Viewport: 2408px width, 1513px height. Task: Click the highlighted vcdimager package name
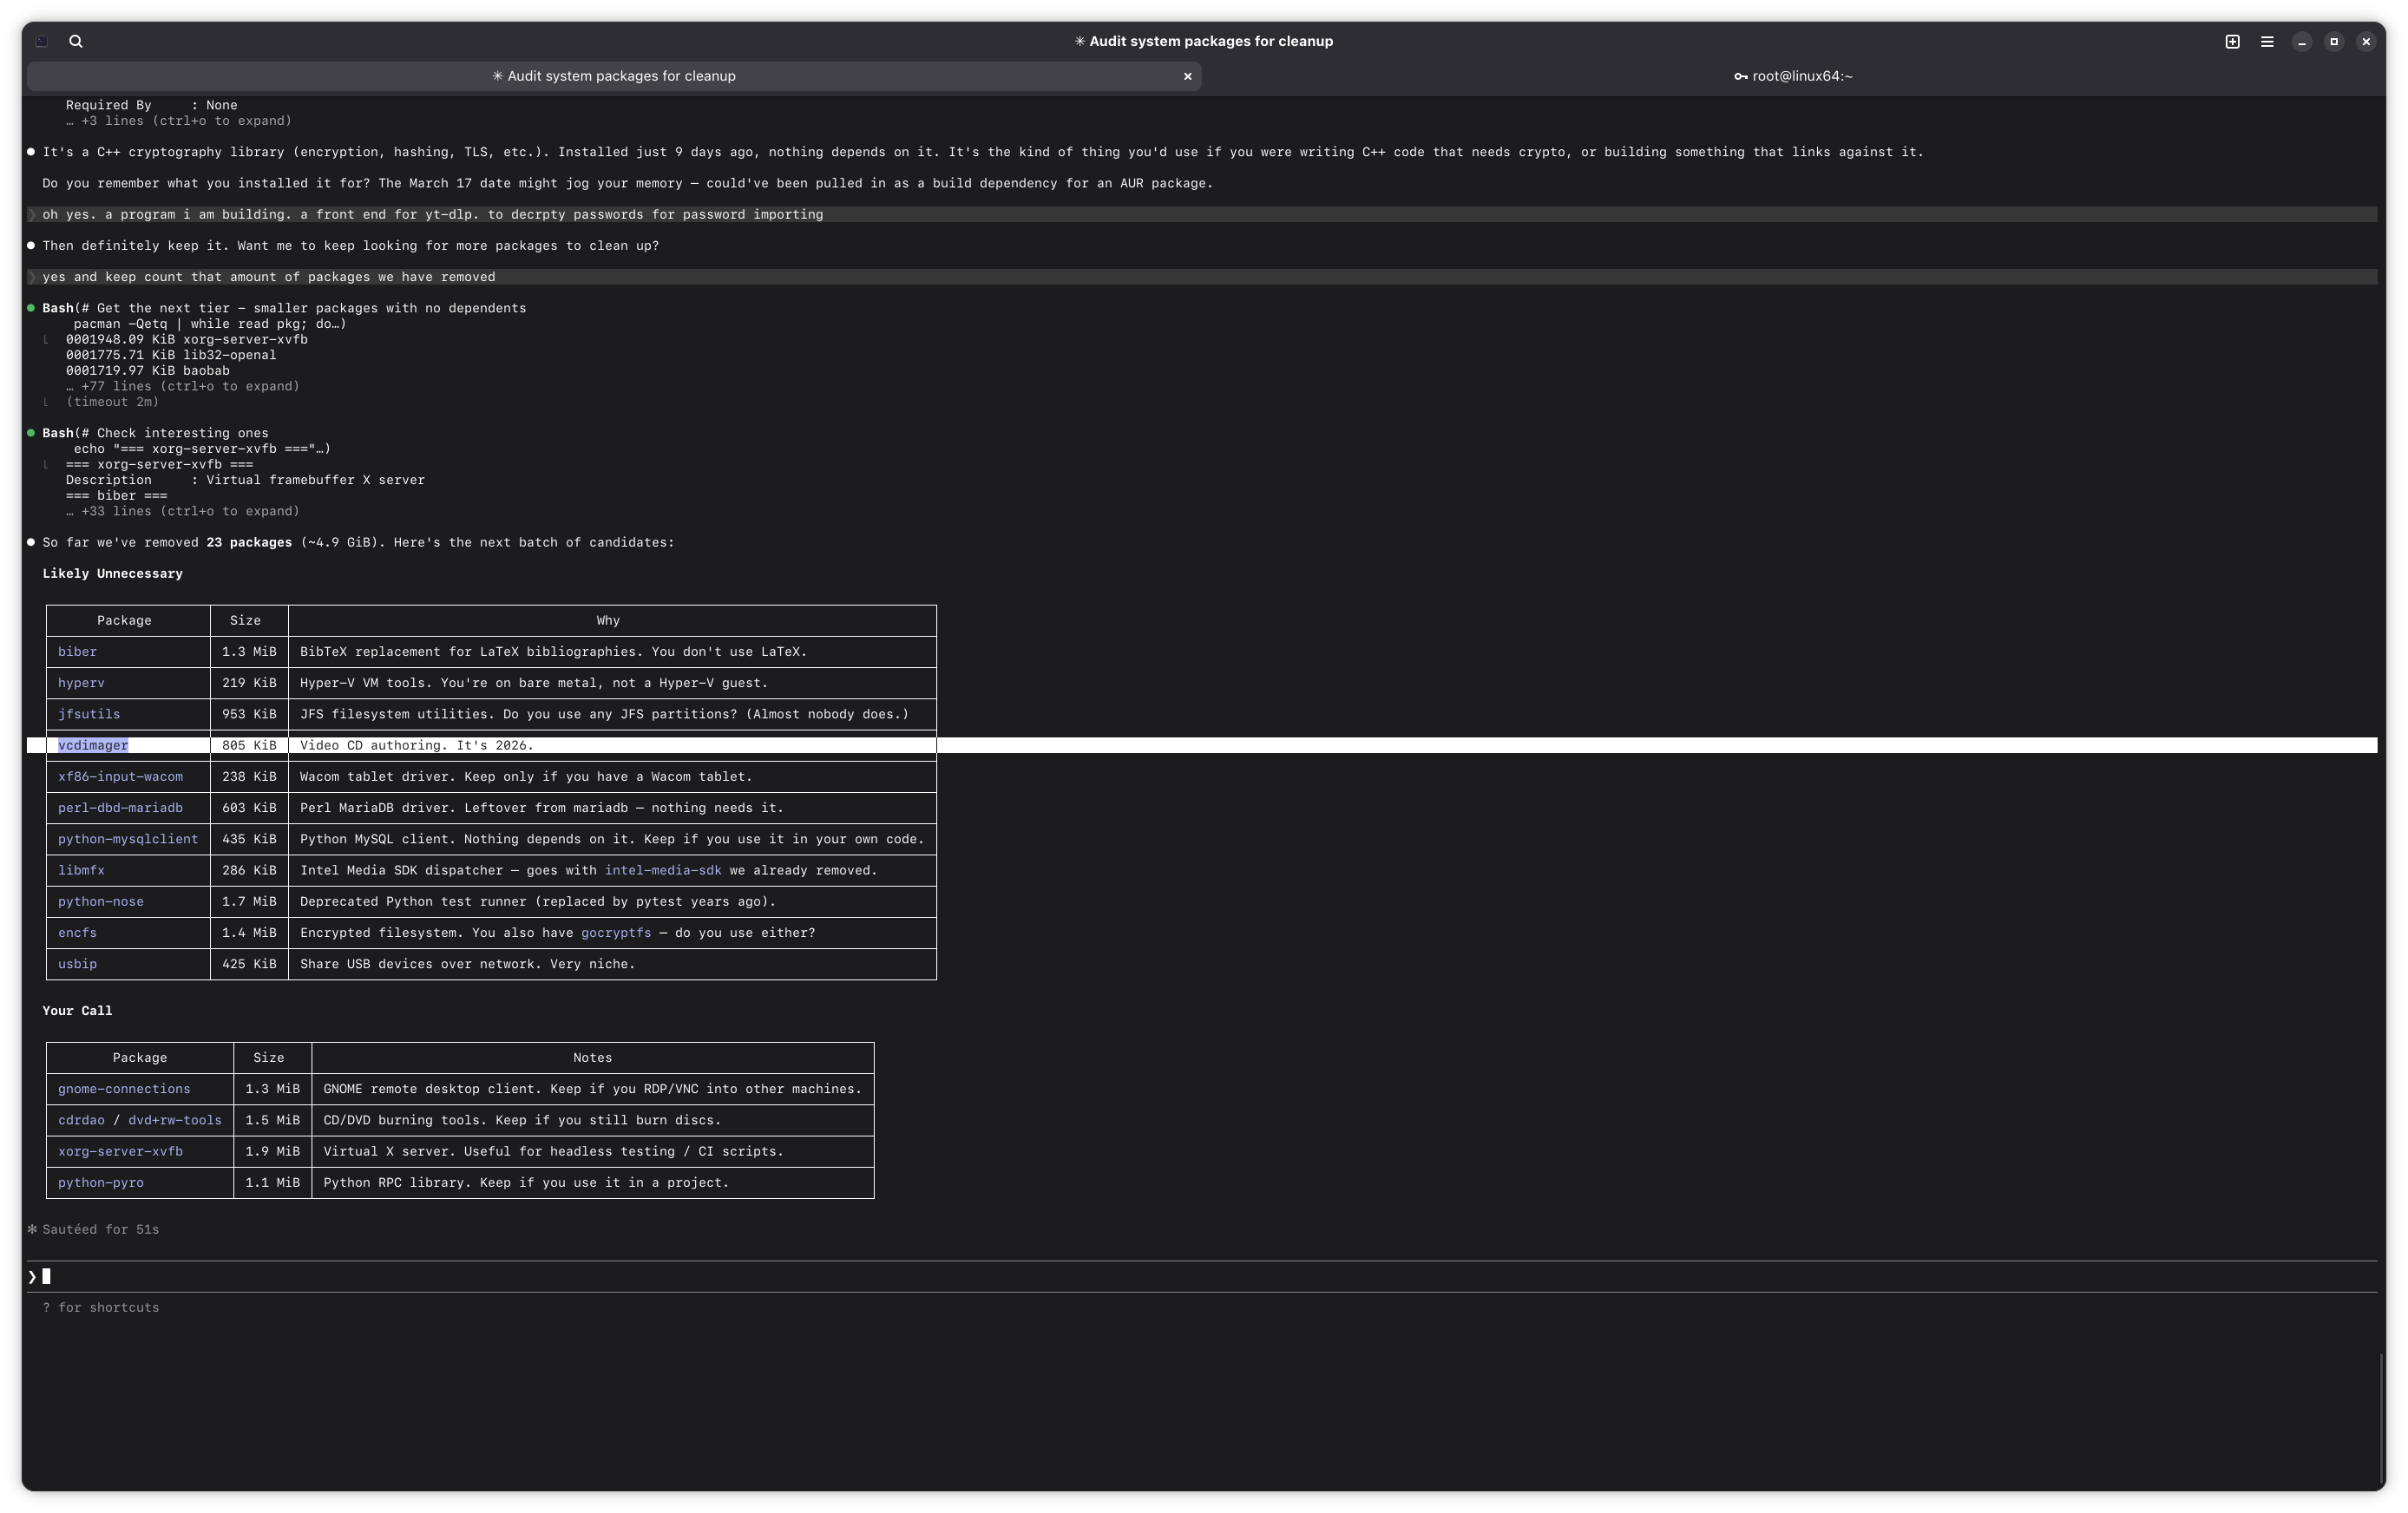click(93, 745)
